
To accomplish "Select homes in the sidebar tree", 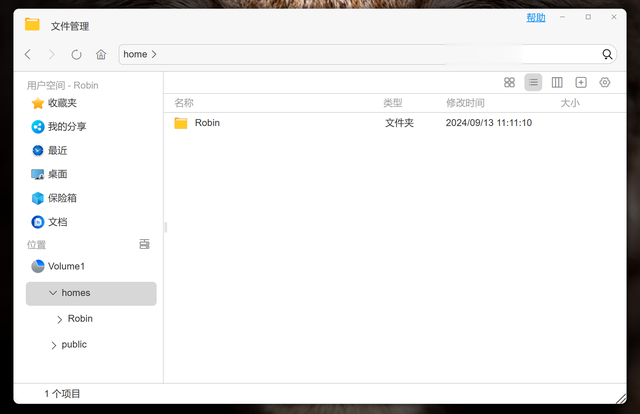I will 91,294.
